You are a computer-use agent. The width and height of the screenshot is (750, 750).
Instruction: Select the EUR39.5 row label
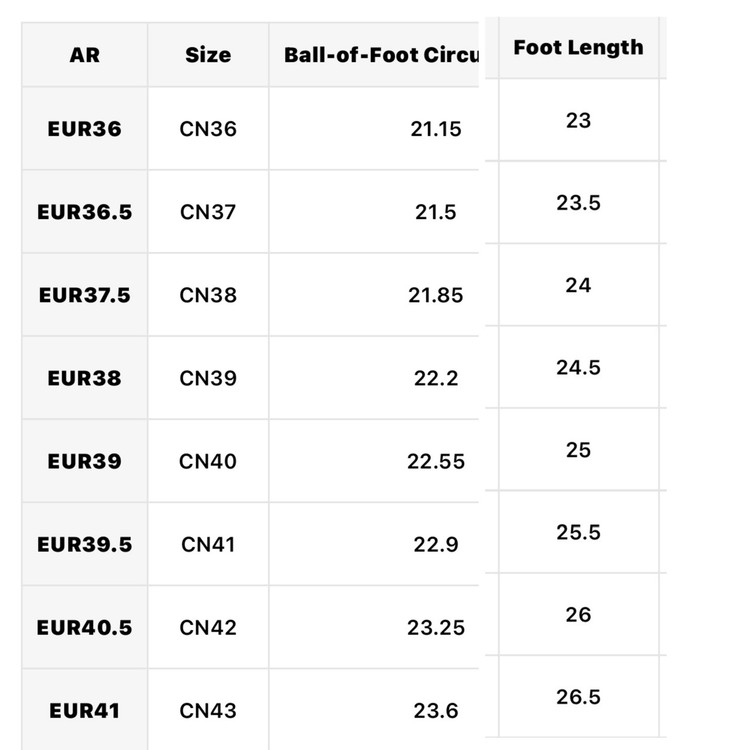[85, 544]
